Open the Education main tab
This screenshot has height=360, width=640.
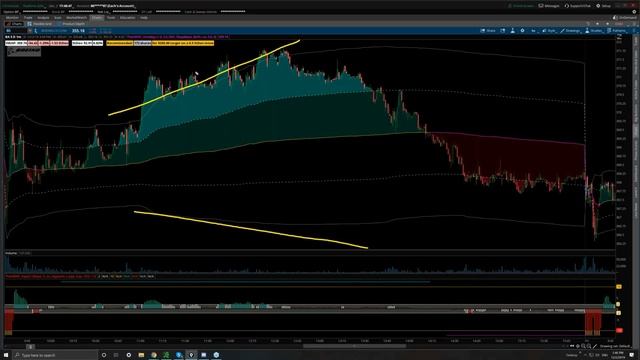tap(127, 18)
